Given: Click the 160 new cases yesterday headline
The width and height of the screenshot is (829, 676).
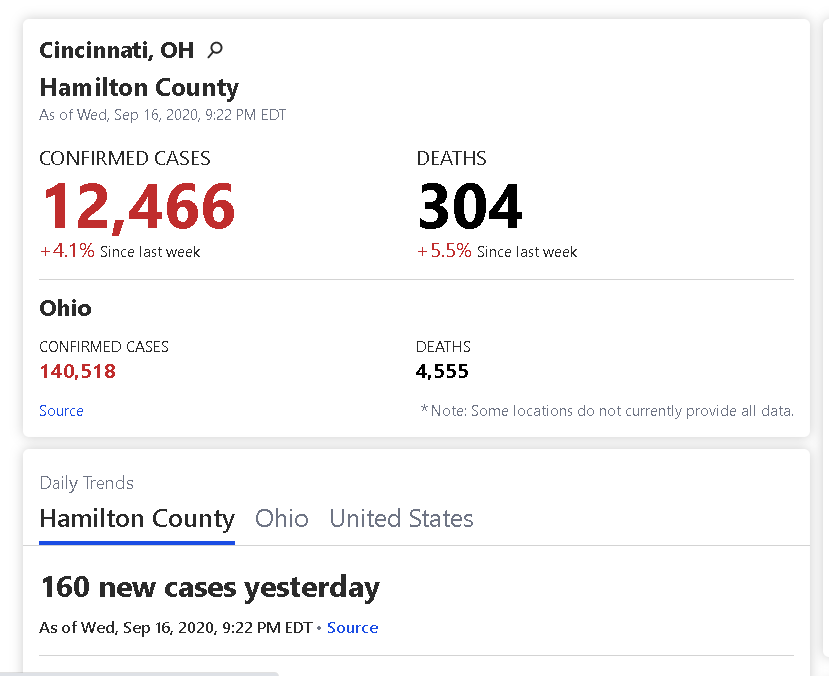Looking at the screenshot, I should click(210, 588).
